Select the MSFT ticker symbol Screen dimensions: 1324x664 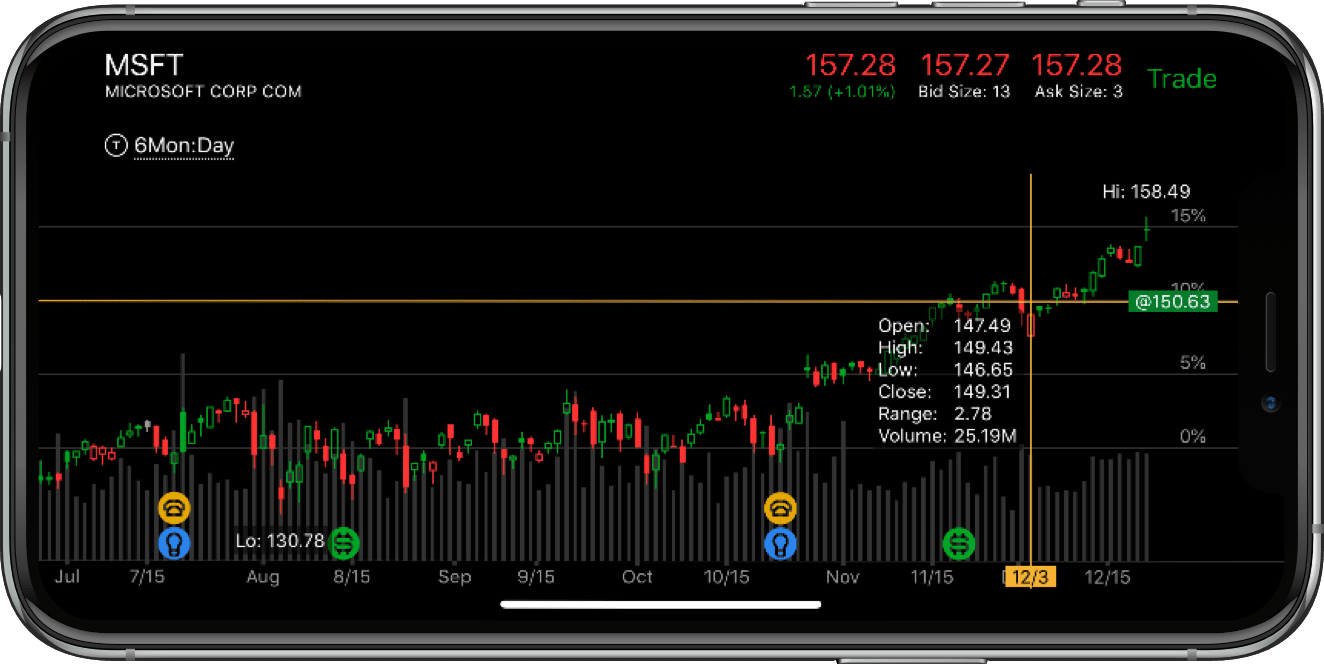coord(144,66)
